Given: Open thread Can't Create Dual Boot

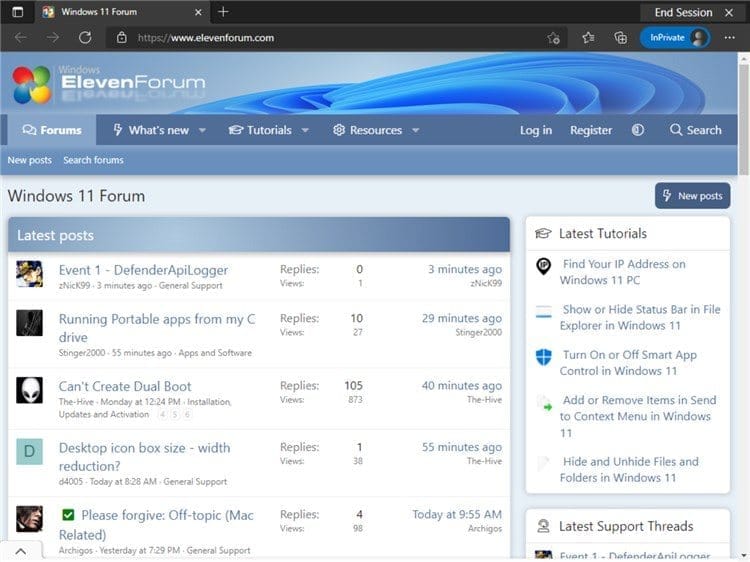Looking at the screenshot, I should [x=125, y=386].
